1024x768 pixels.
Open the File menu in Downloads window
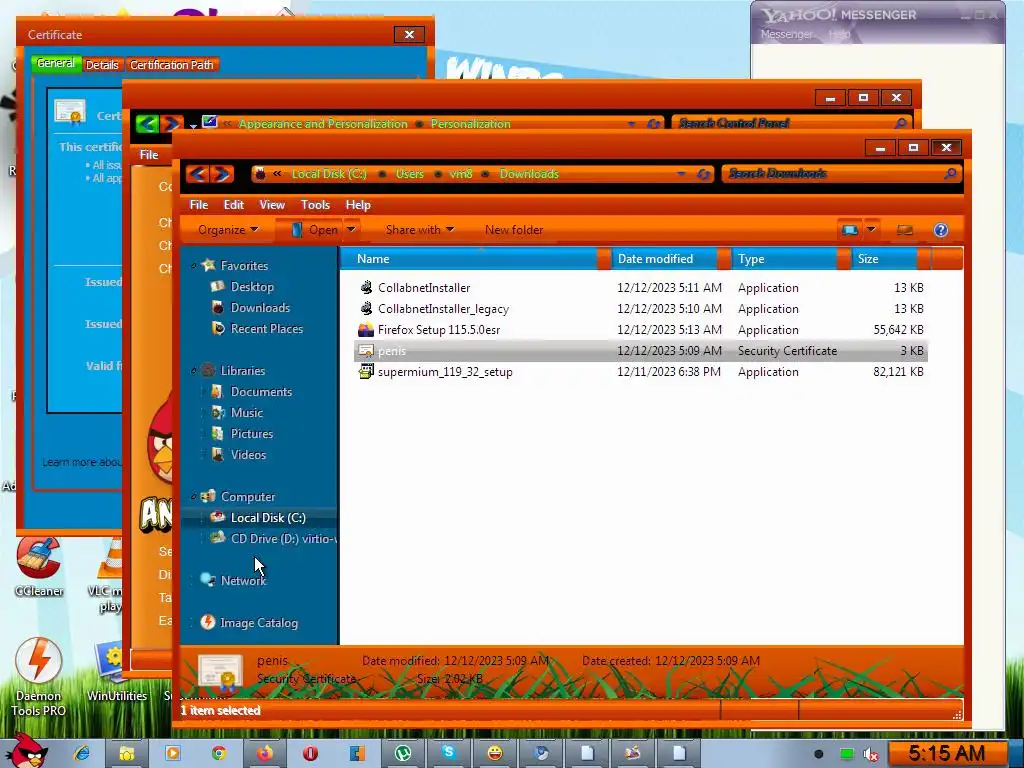pos(199,204)
